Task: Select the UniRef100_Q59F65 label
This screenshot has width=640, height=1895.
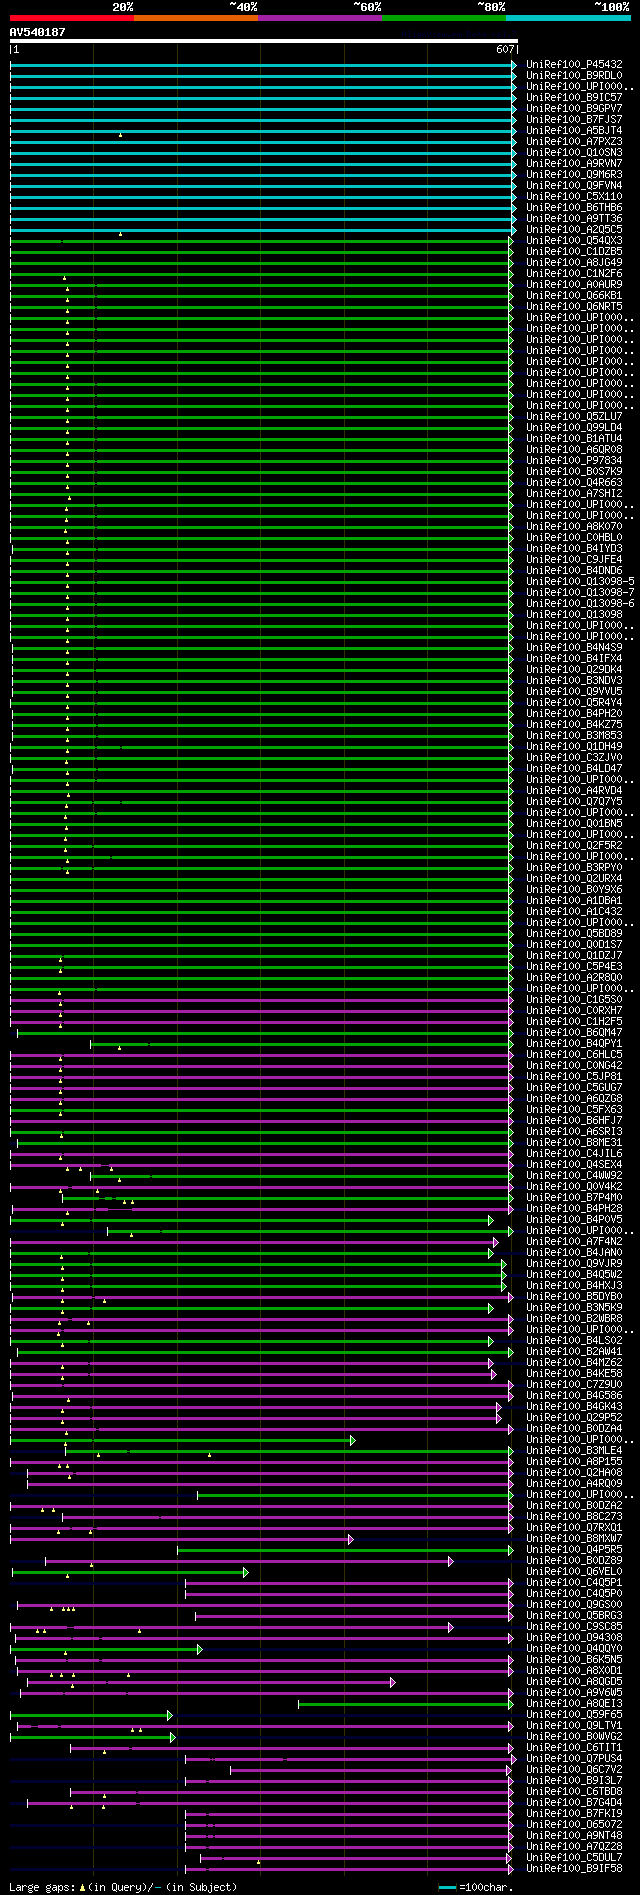Action: 574,1714
